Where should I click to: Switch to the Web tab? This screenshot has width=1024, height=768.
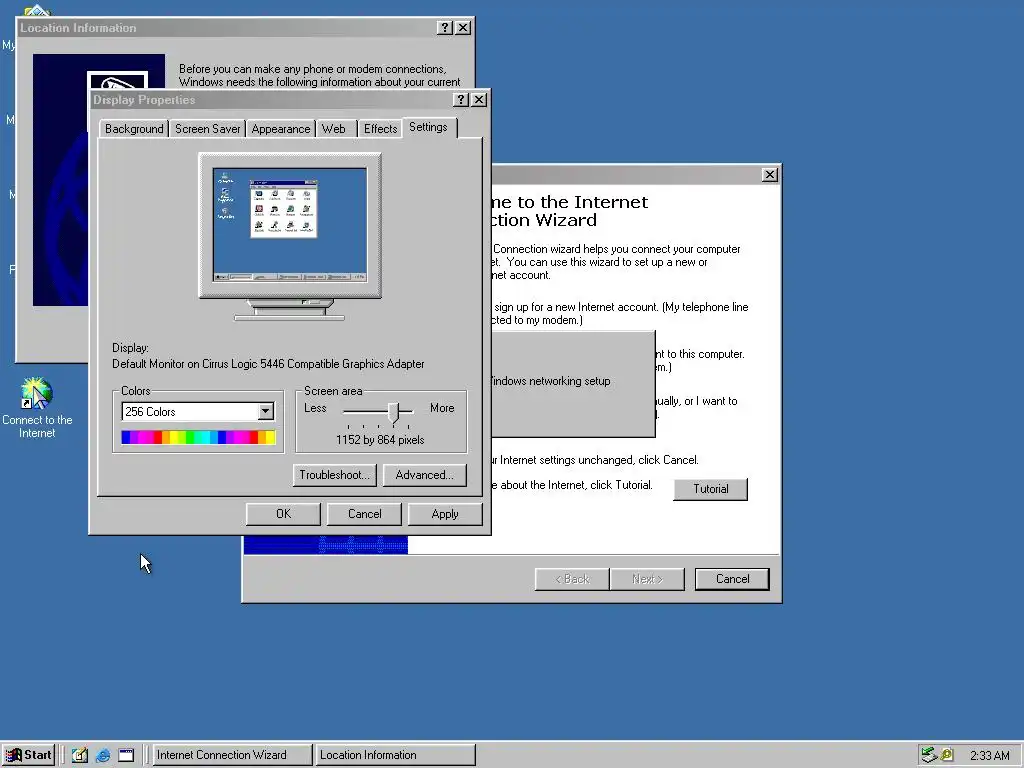pos(334,129)
